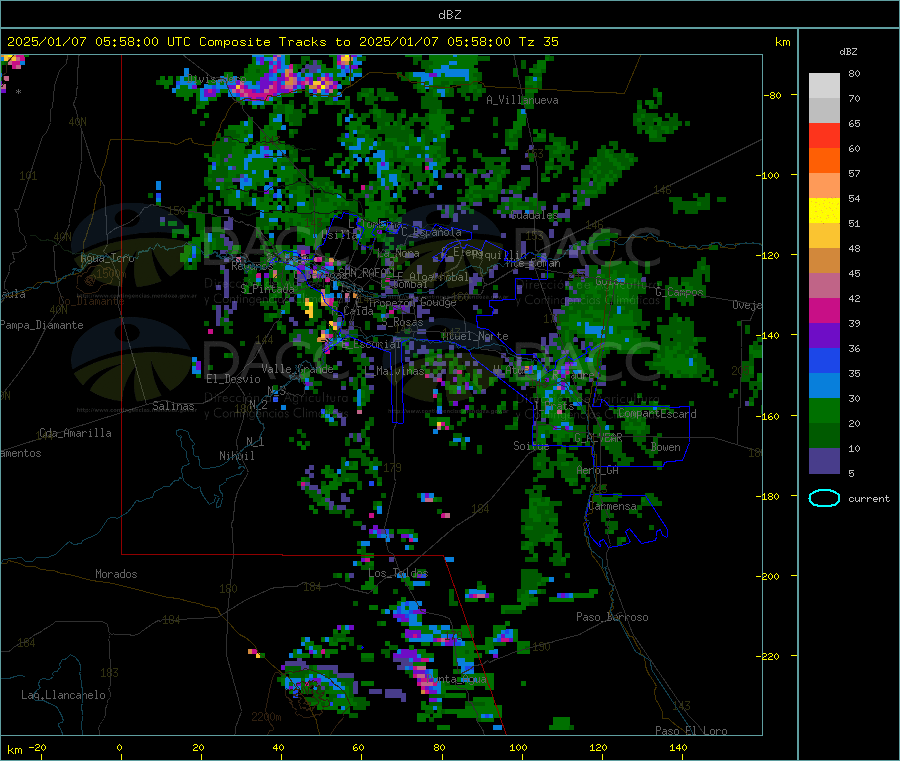Click the '80' value atop the dBZ legend
Viewport: 900px width, 761px height.
[854, 73]
